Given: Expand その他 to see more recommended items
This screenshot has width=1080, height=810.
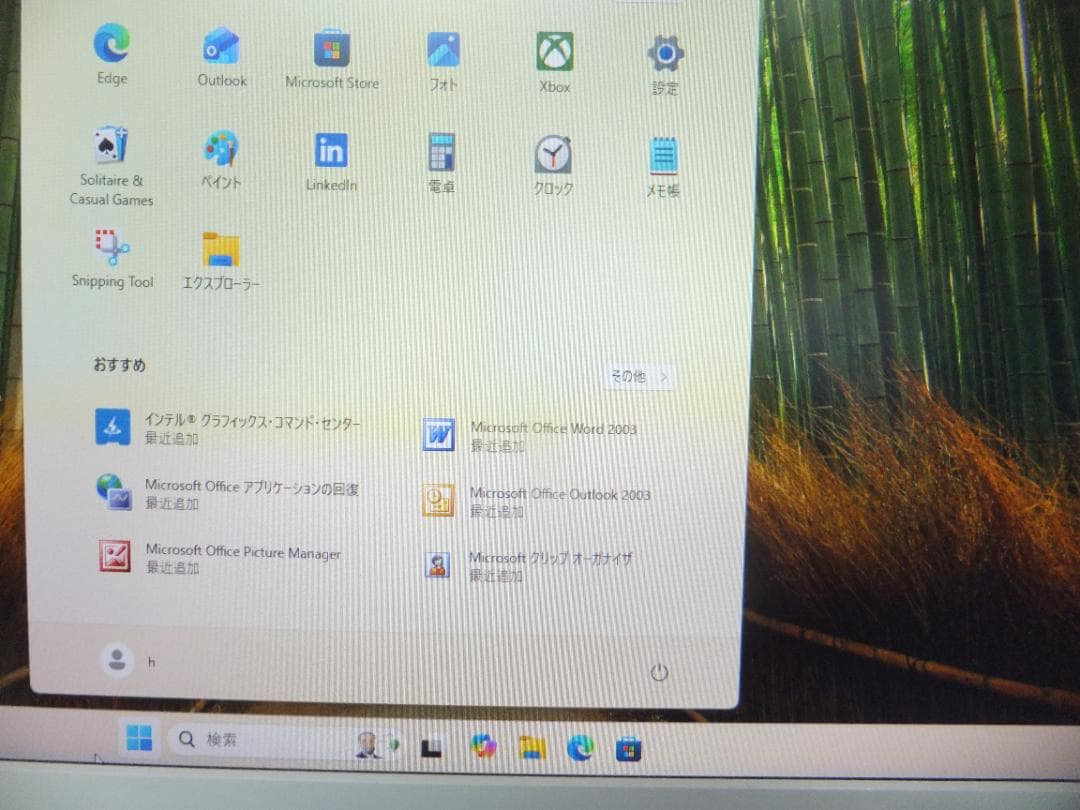Looking at the screenshot, I should click(x=638, y=376).
